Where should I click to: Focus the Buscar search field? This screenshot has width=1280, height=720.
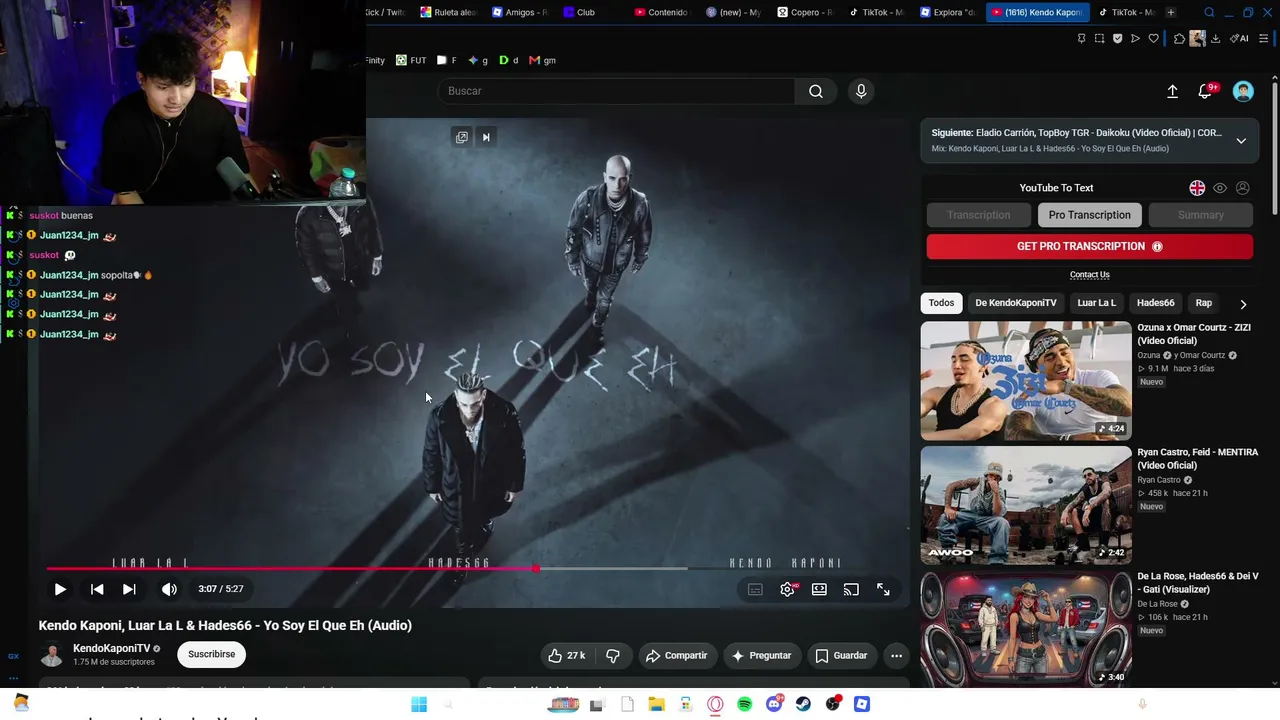[x=616, y=91]
